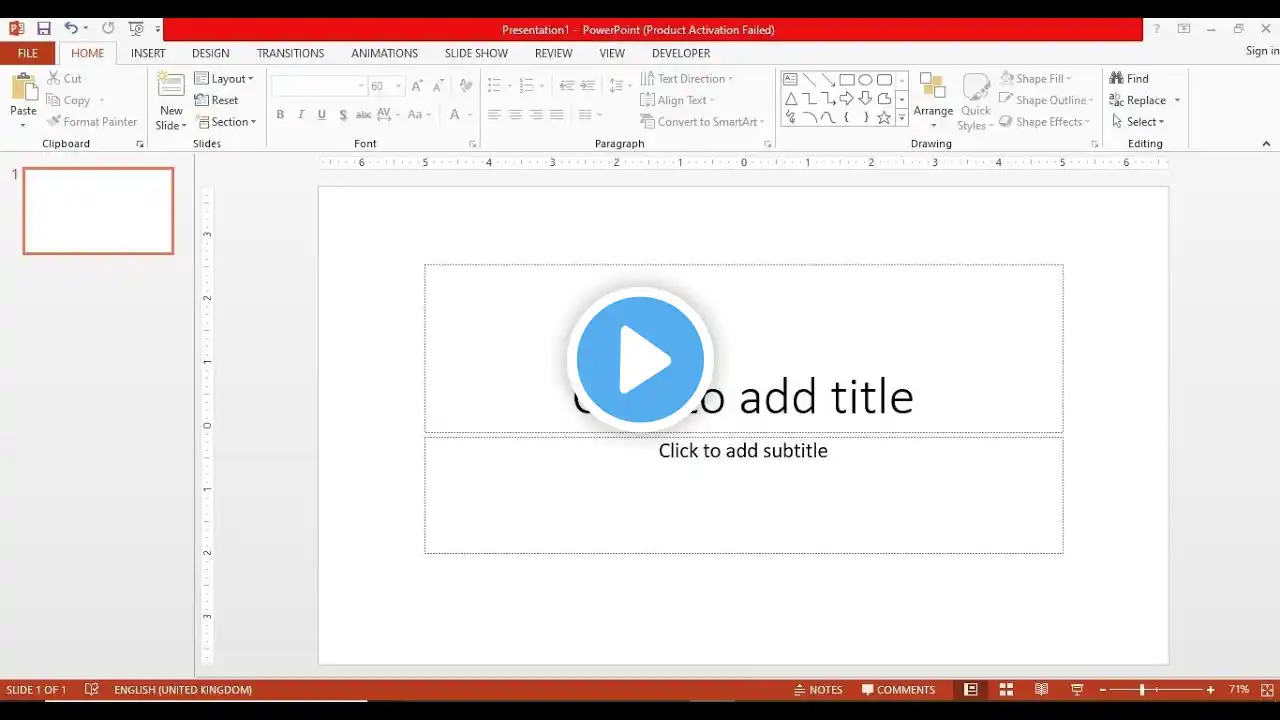The height and width of the screenshot is (720, 1280).
Task: Run spell check from status bar icon
Action: coord(92,690)
